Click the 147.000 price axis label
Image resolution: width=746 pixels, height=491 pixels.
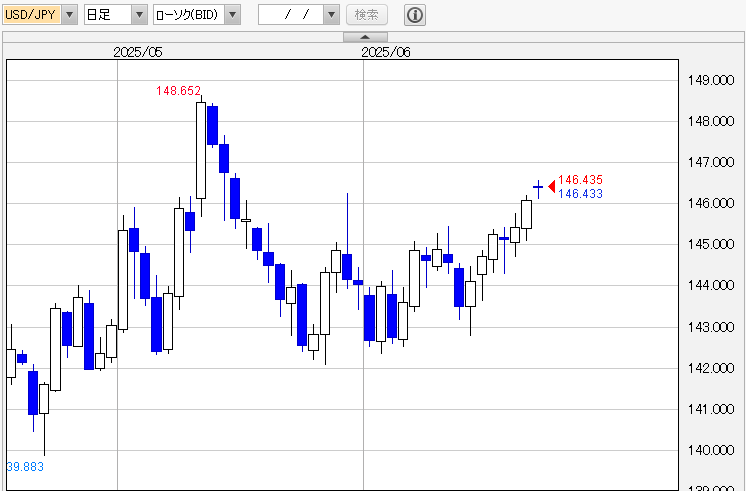[711, 162]
